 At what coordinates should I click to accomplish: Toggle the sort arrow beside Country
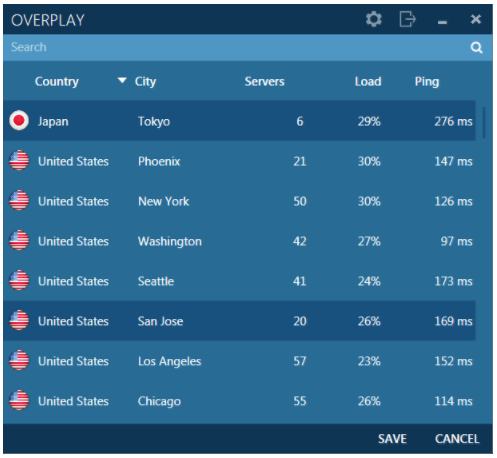point(122,80)
